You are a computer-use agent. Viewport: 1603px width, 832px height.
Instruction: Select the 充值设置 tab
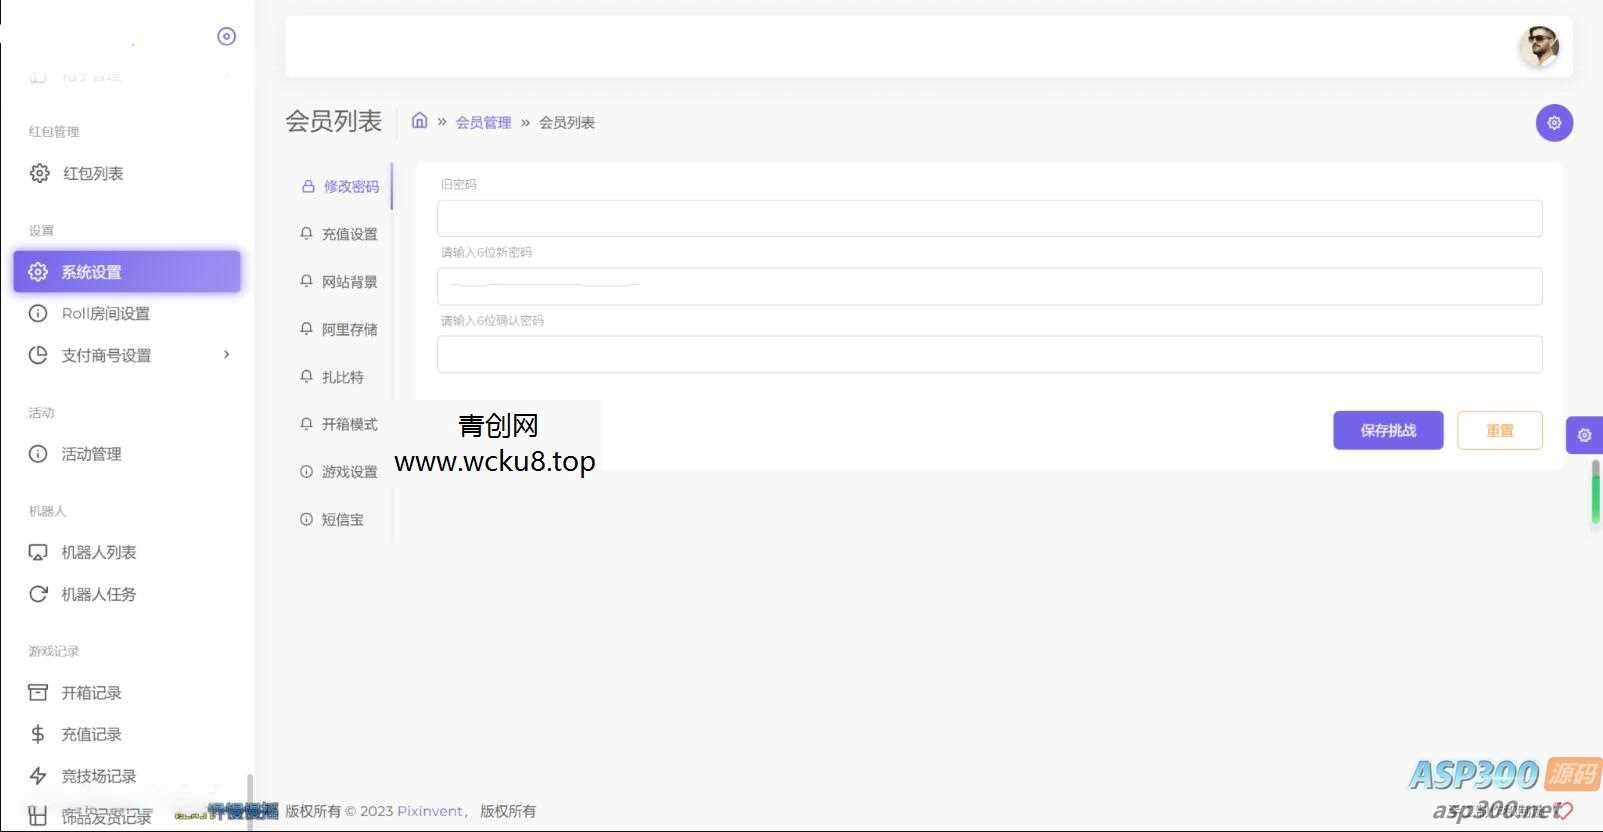tap(340, 234)
